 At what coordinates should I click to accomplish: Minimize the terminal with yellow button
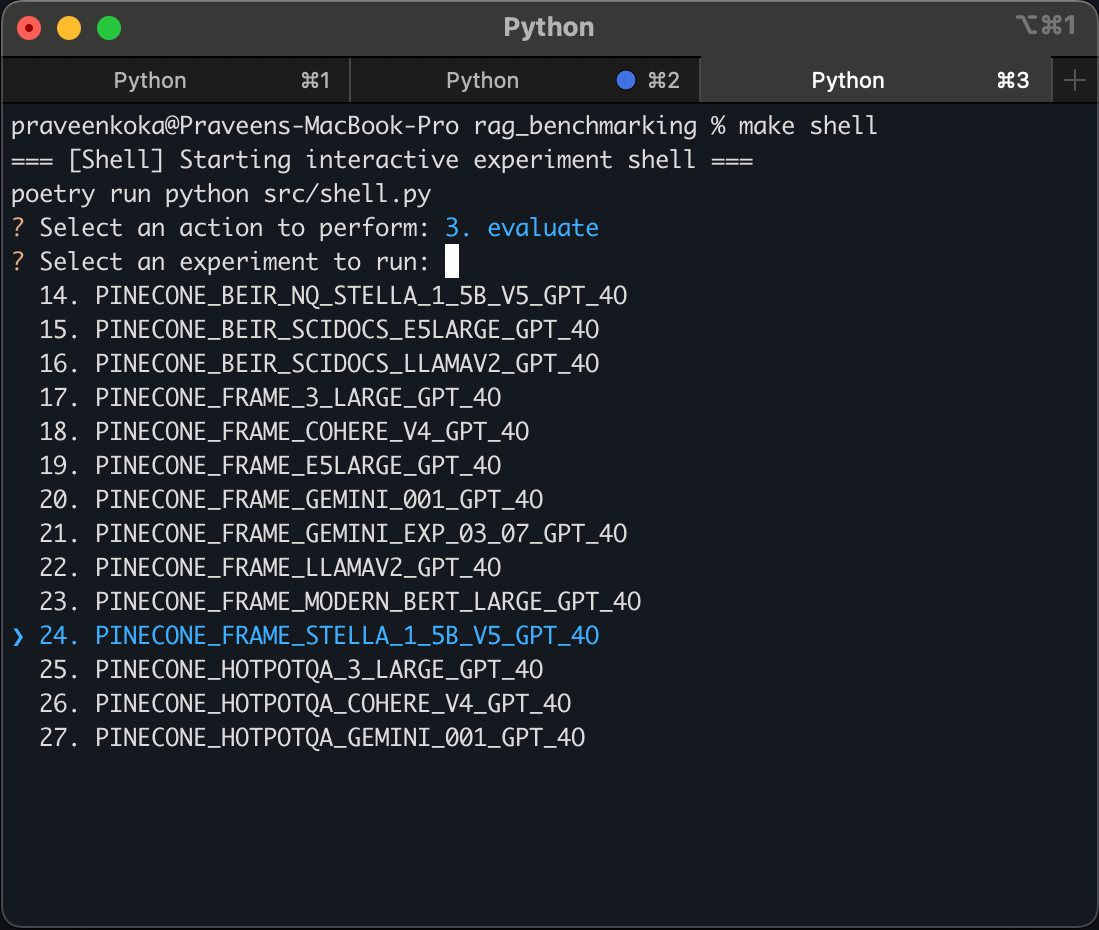pyautogui.click(x=69, y=28)
